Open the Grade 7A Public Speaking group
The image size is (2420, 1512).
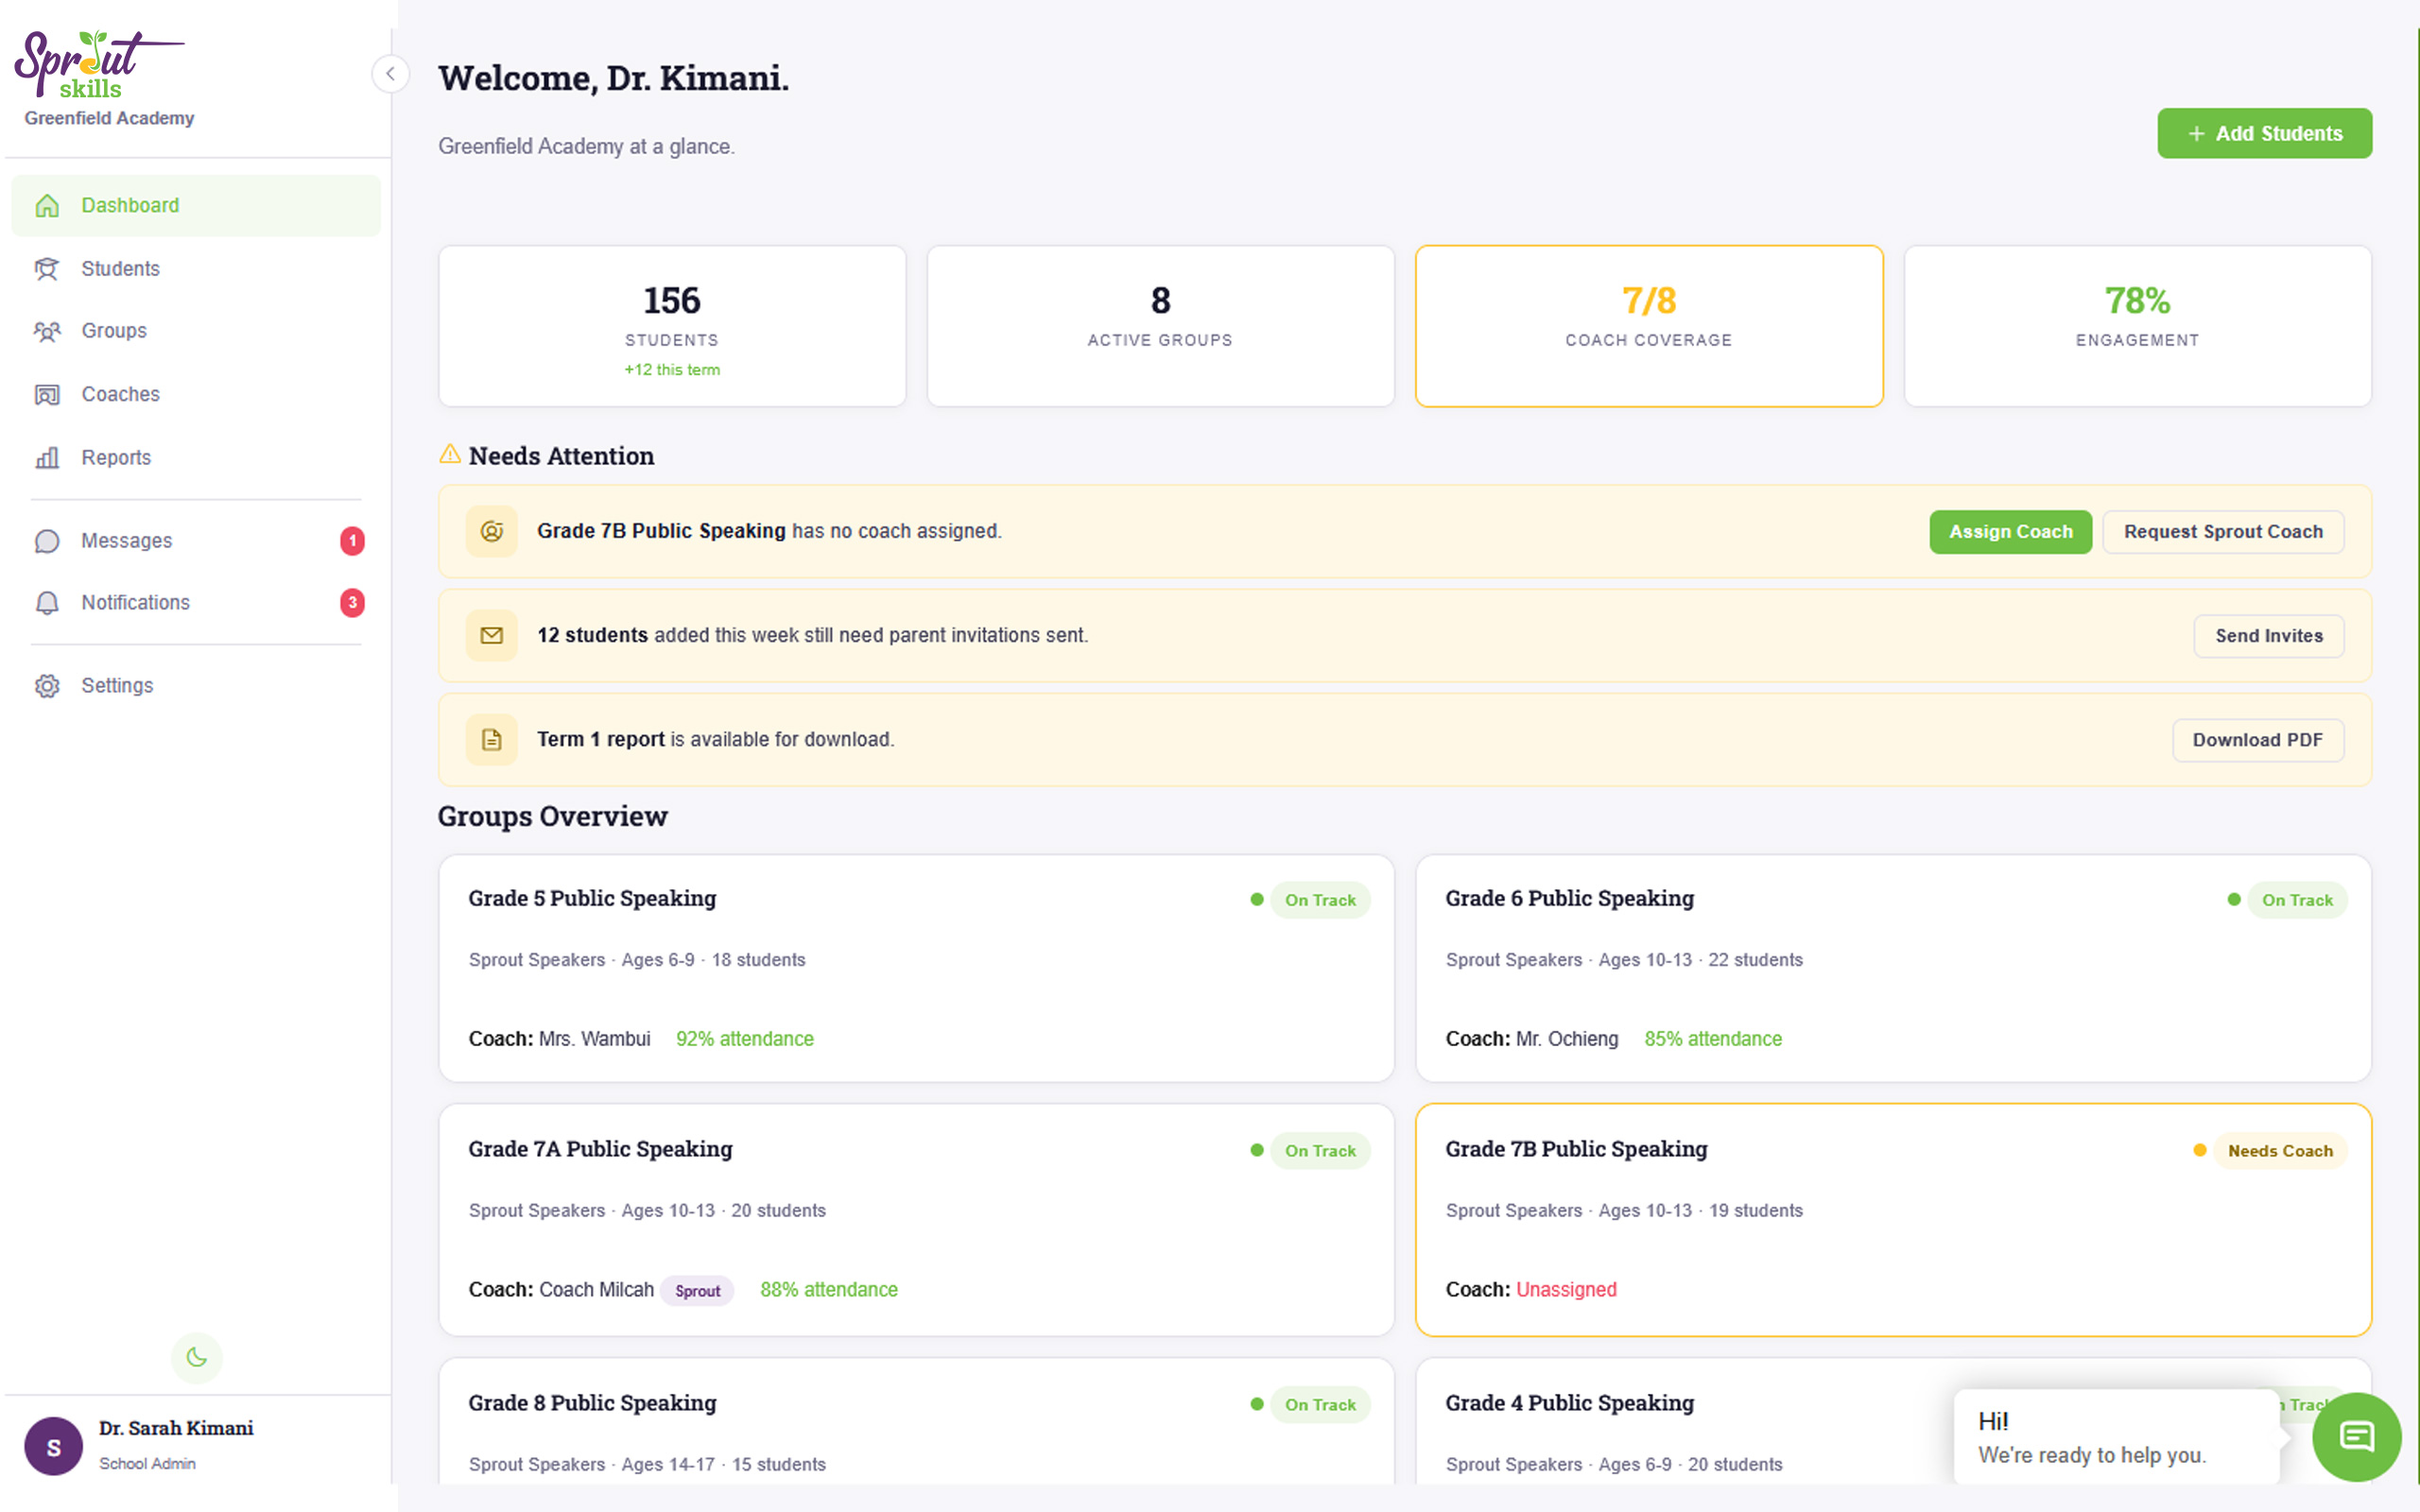[916, 1219]
